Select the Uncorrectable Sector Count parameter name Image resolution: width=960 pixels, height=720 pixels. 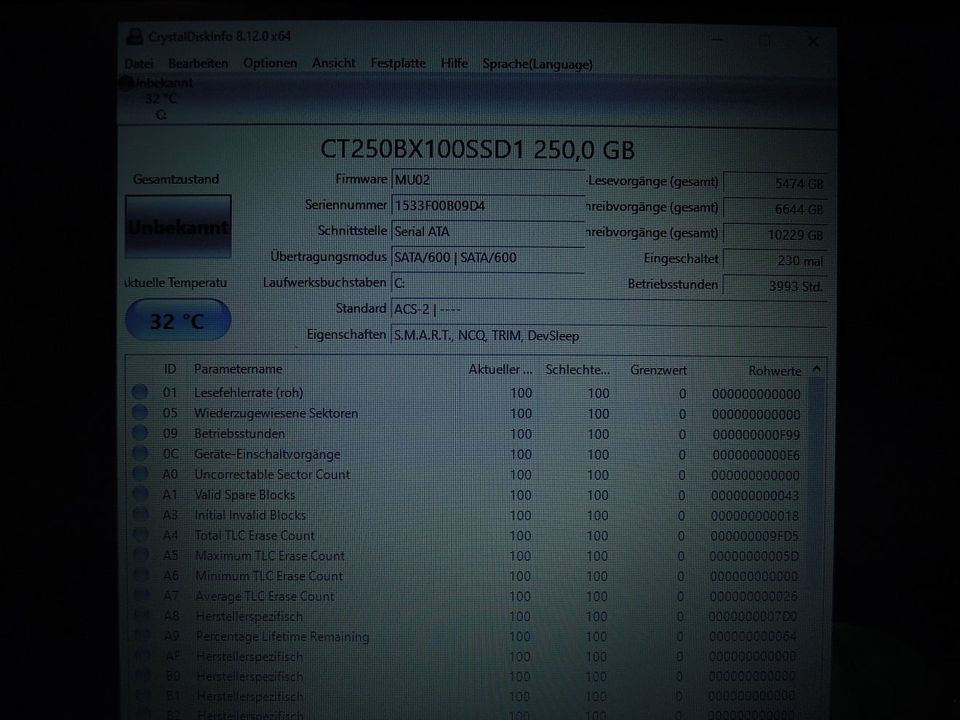tap(272, 474)
